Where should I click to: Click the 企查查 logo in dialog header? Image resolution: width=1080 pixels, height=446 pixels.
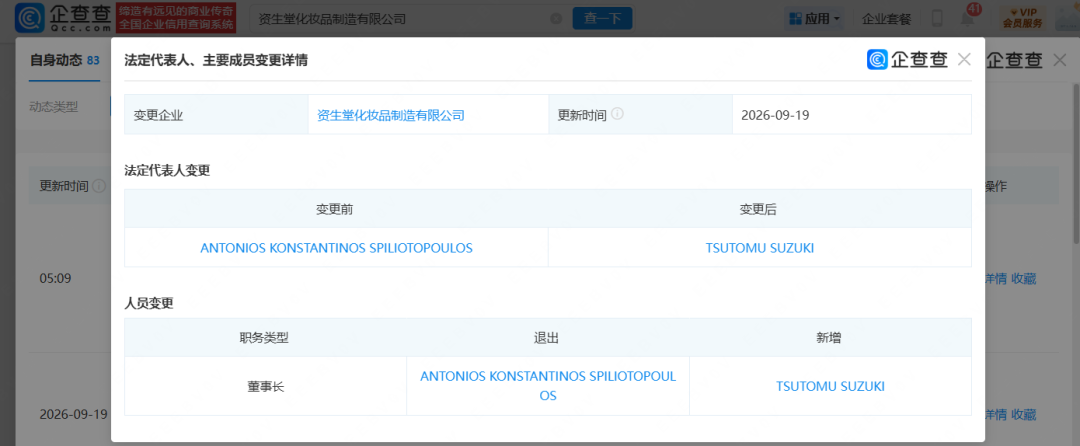[907, 60]
